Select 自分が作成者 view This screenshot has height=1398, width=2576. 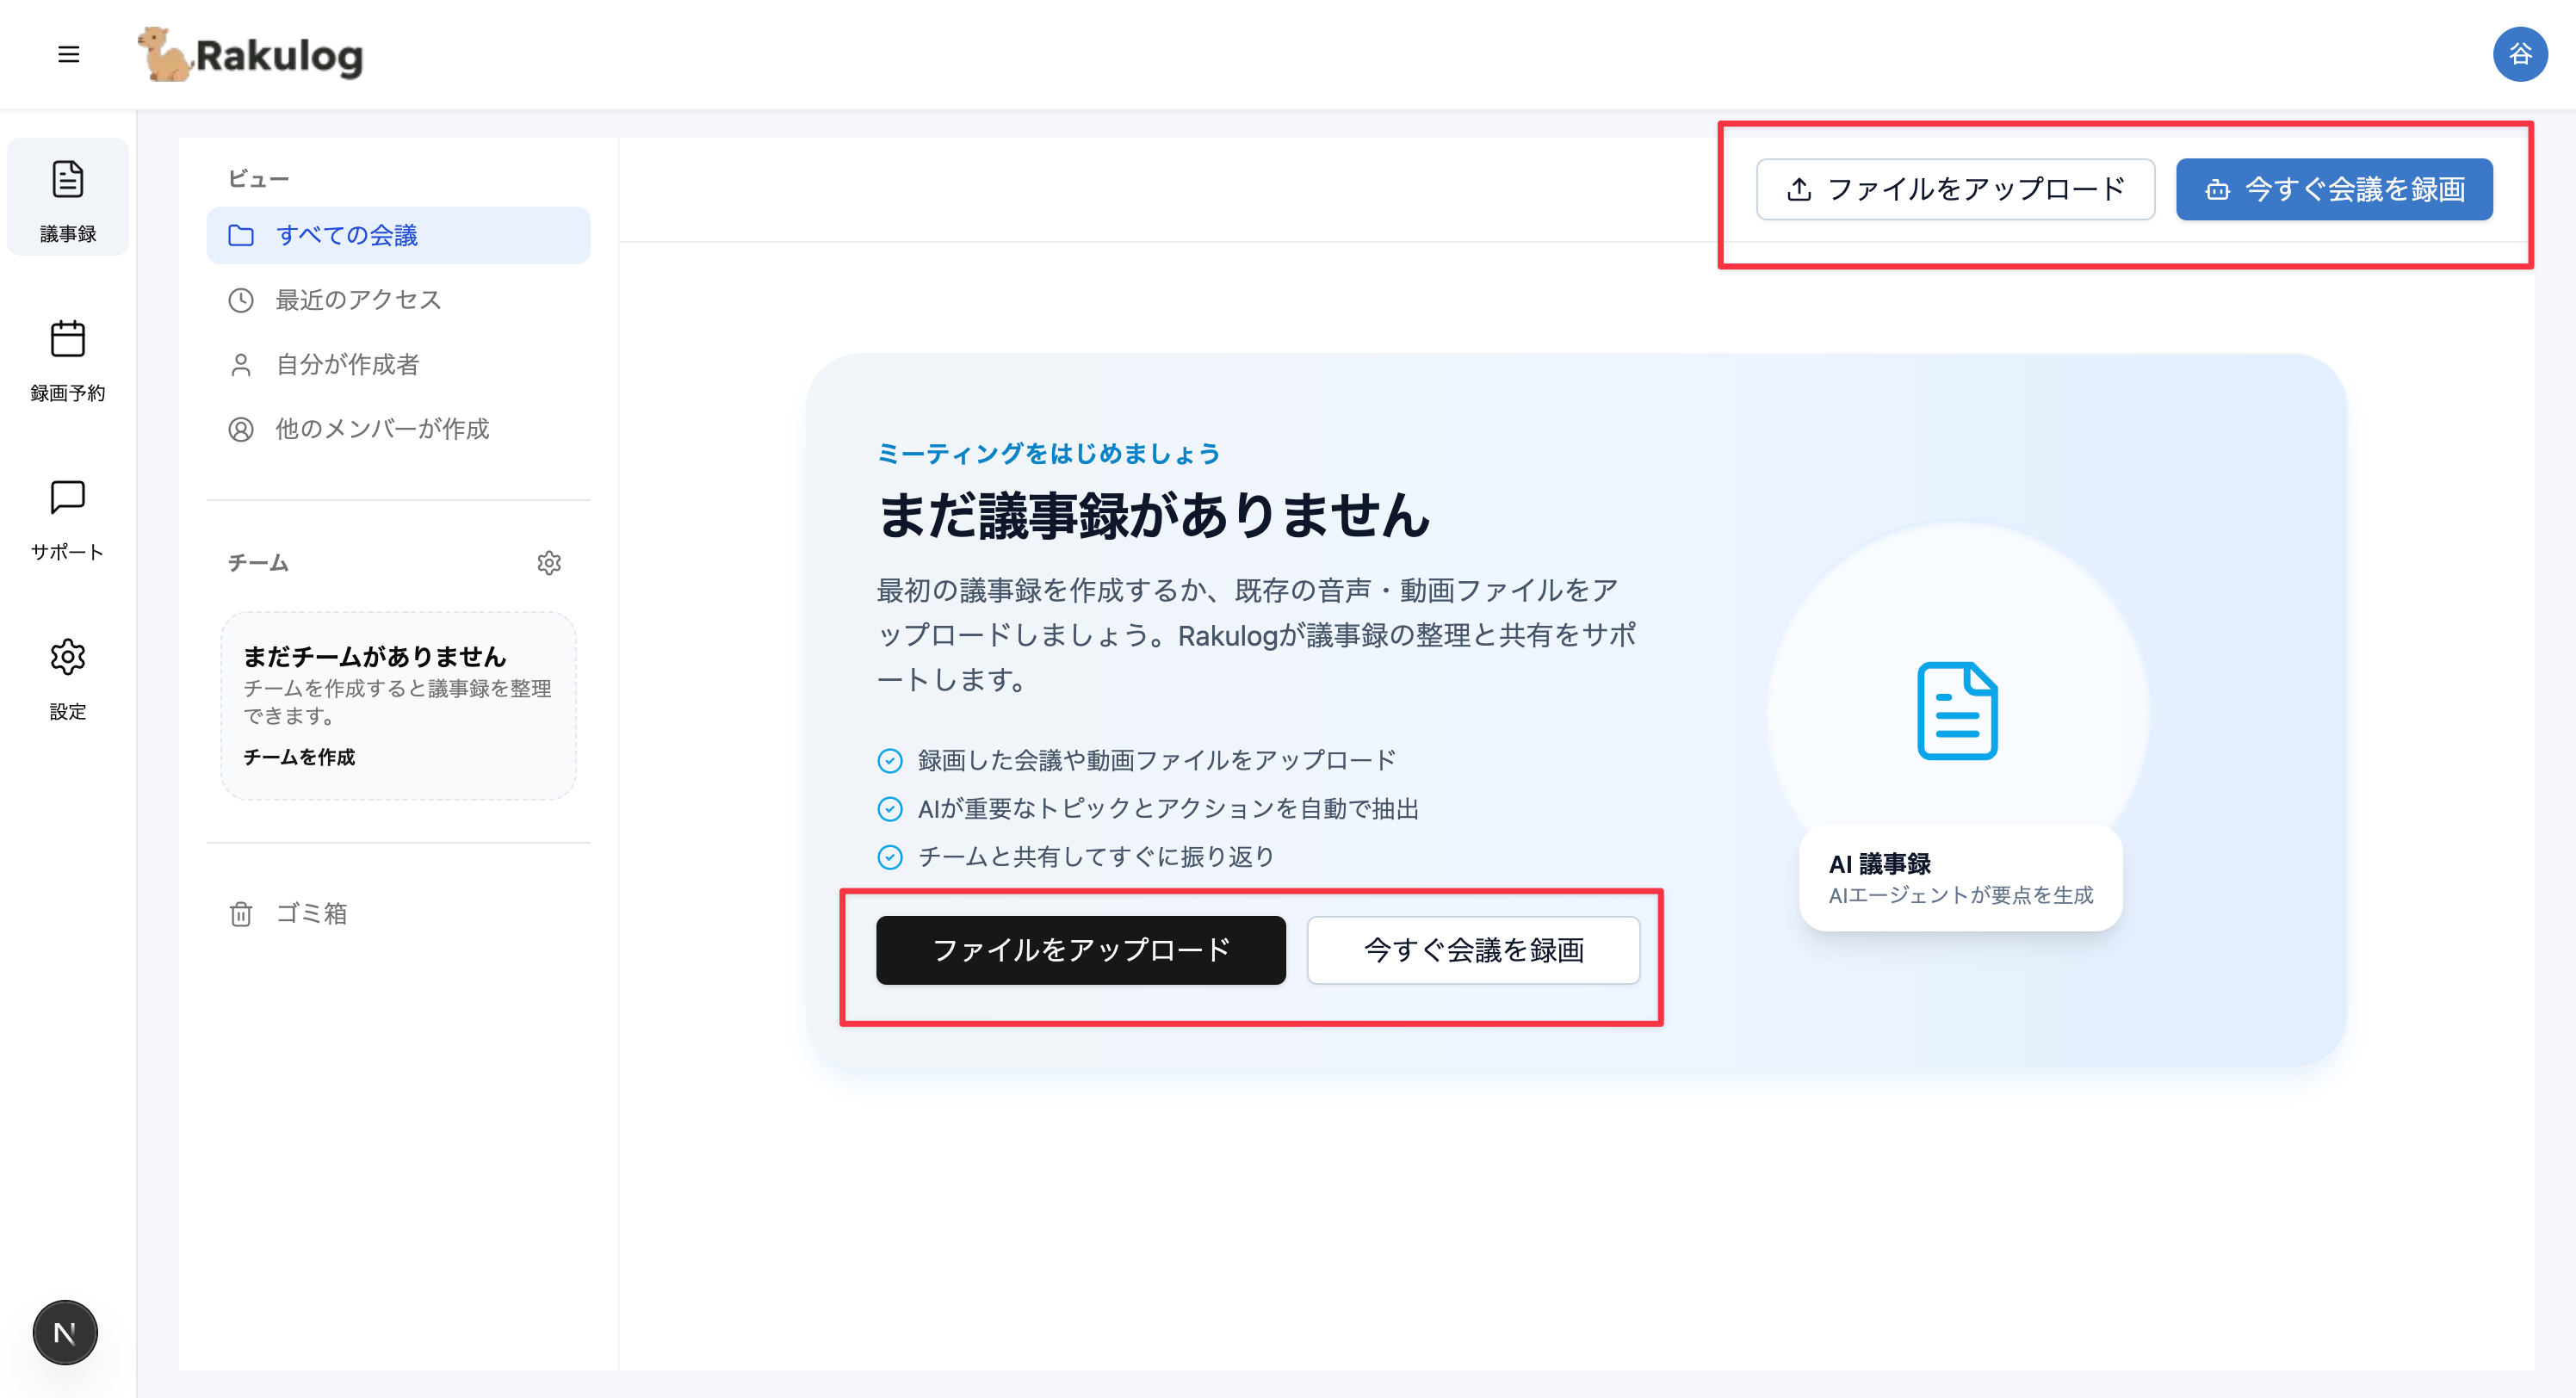pyautogui.click(x=347, y=364)
